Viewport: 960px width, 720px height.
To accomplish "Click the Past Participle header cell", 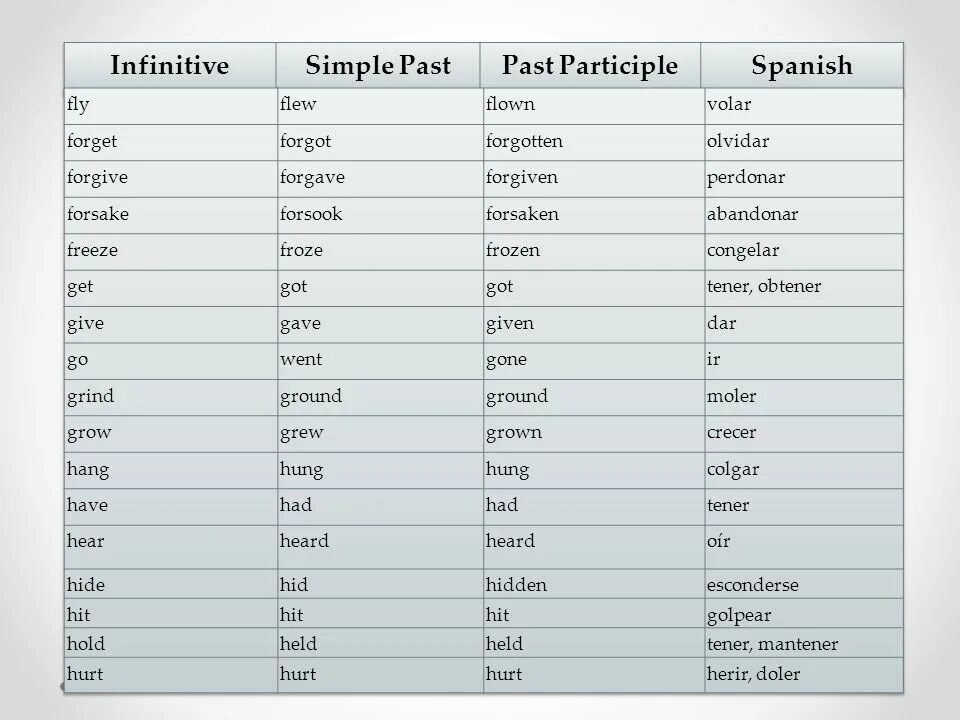I will 590,66.
